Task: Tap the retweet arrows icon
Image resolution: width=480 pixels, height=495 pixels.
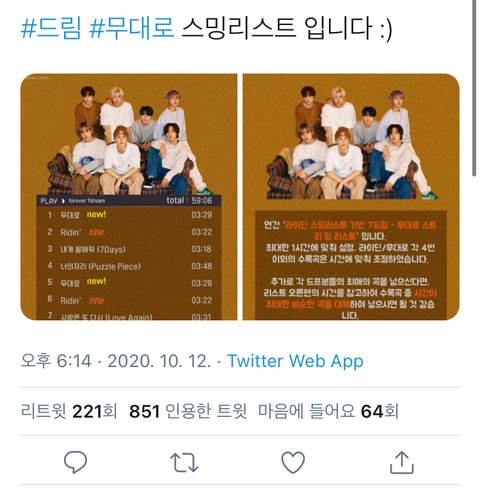Action: 184,462
